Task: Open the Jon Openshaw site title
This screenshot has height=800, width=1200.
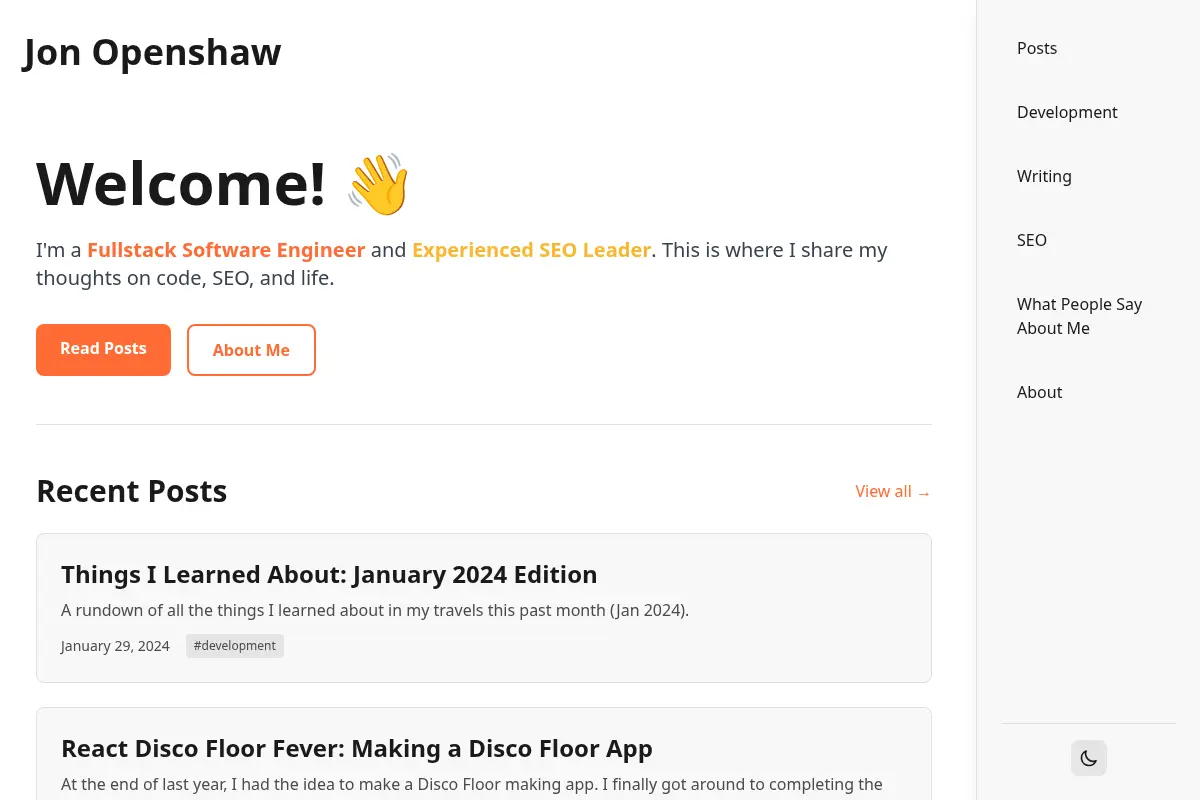Action: [x=152, y=52]
